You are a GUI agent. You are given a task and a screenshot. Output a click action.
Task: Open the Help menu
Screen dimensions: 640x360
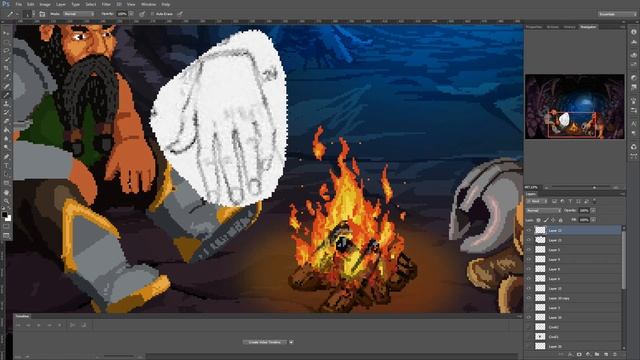[166, 4]
